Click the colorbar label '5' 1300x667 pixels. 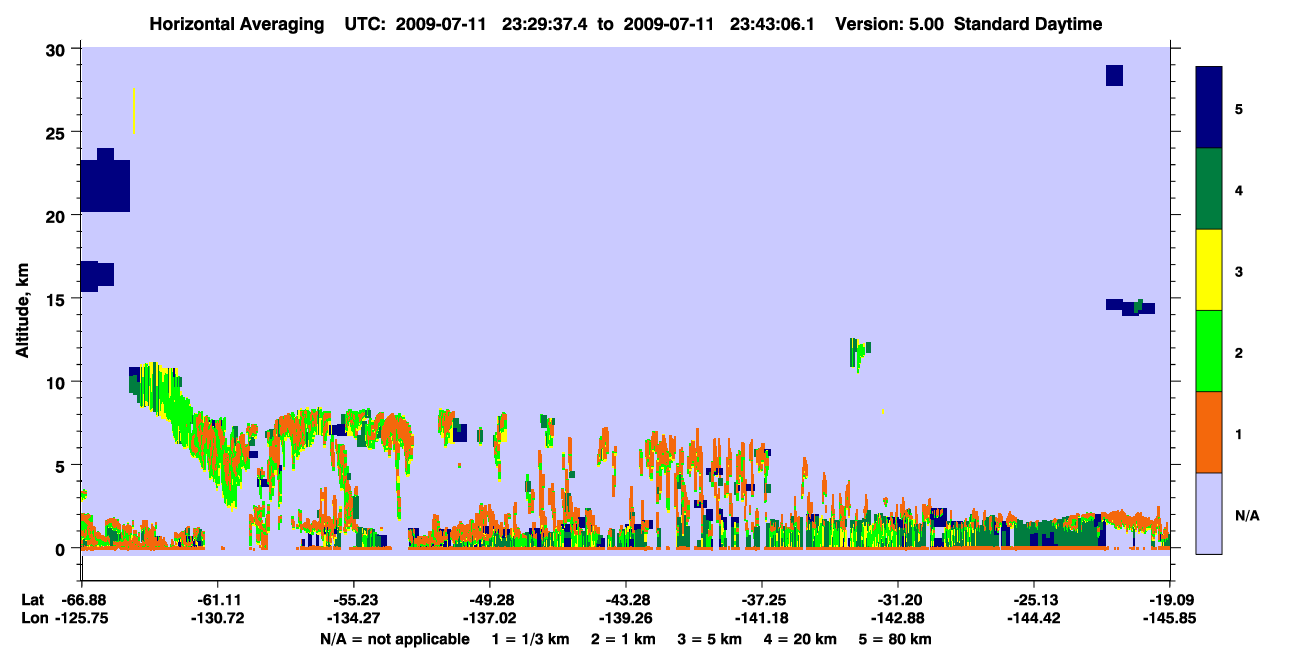coord(1238,108)
